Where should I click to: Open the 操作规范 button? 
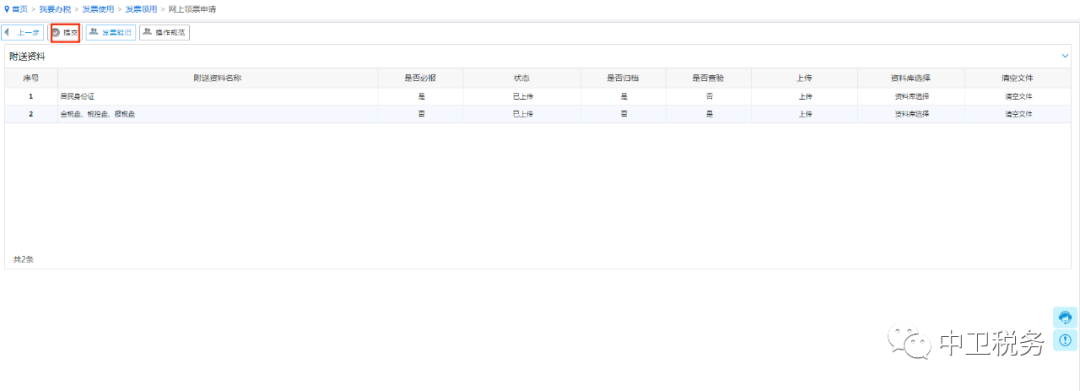click(164, 32)
